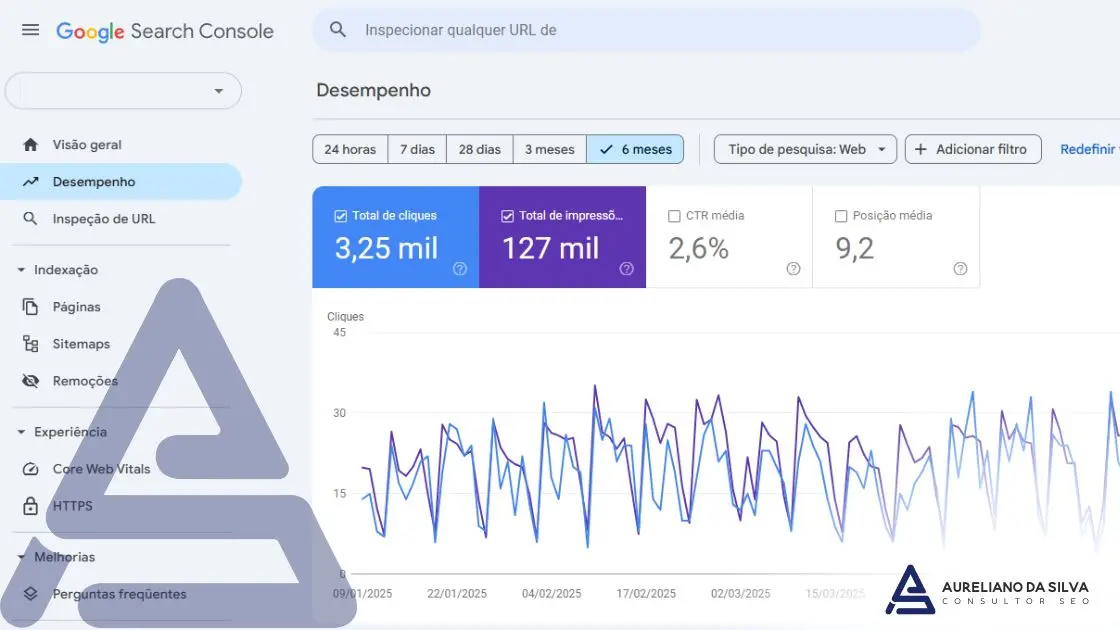Image resolution: width=1120 pixels, height=630 pixels.
Task: Click the Remoções hidden-eye icon
Action: coord(30,381)
